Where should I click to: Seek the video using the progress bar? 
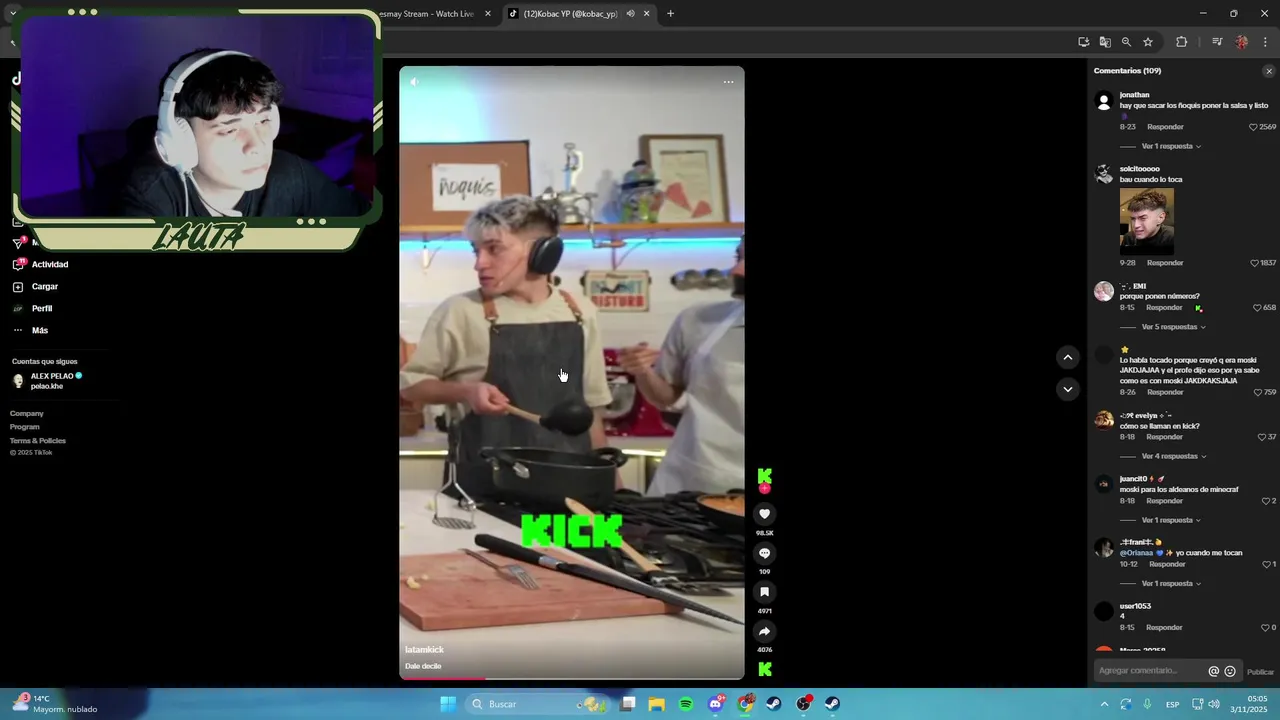572,678
